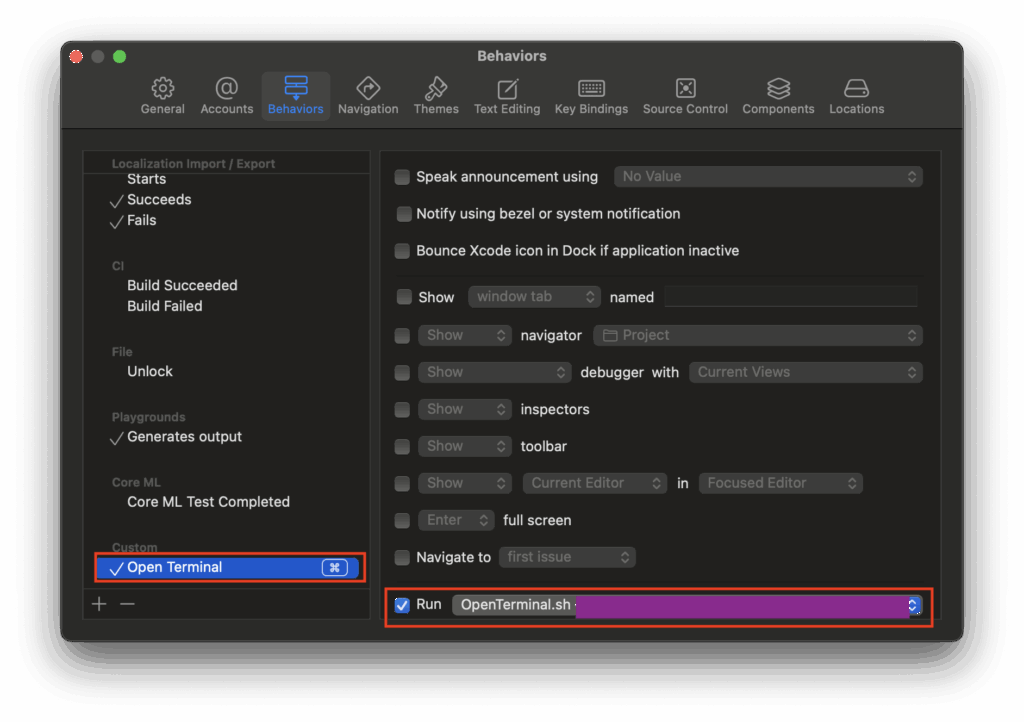Select the Succeeds behavior
The height and width of the screenshot is (722, 1024).
pos(159,200)
